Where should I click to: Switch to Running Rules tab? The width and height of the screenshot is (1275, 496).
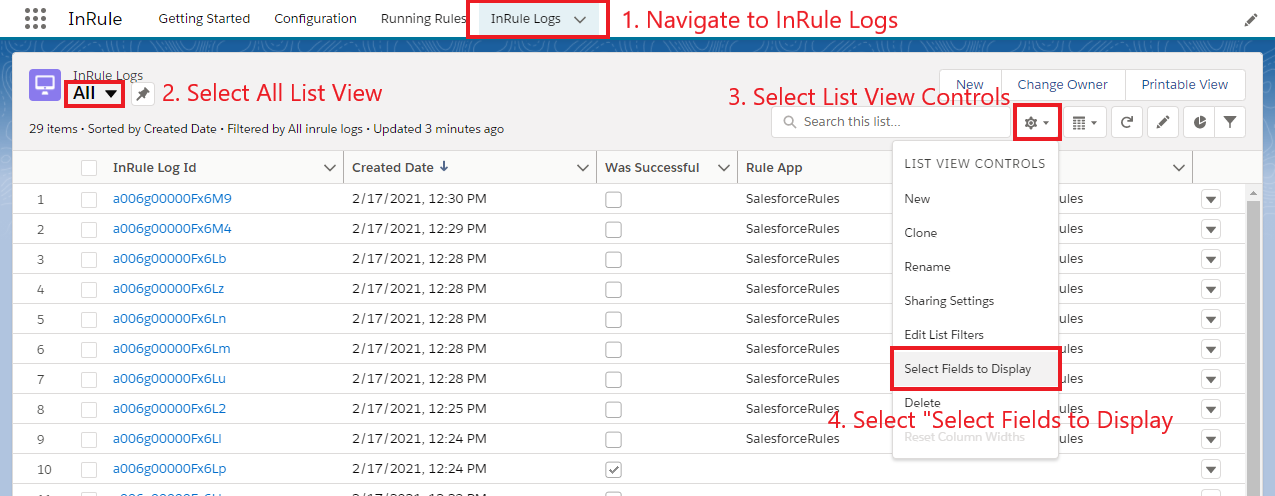point(423,19)
